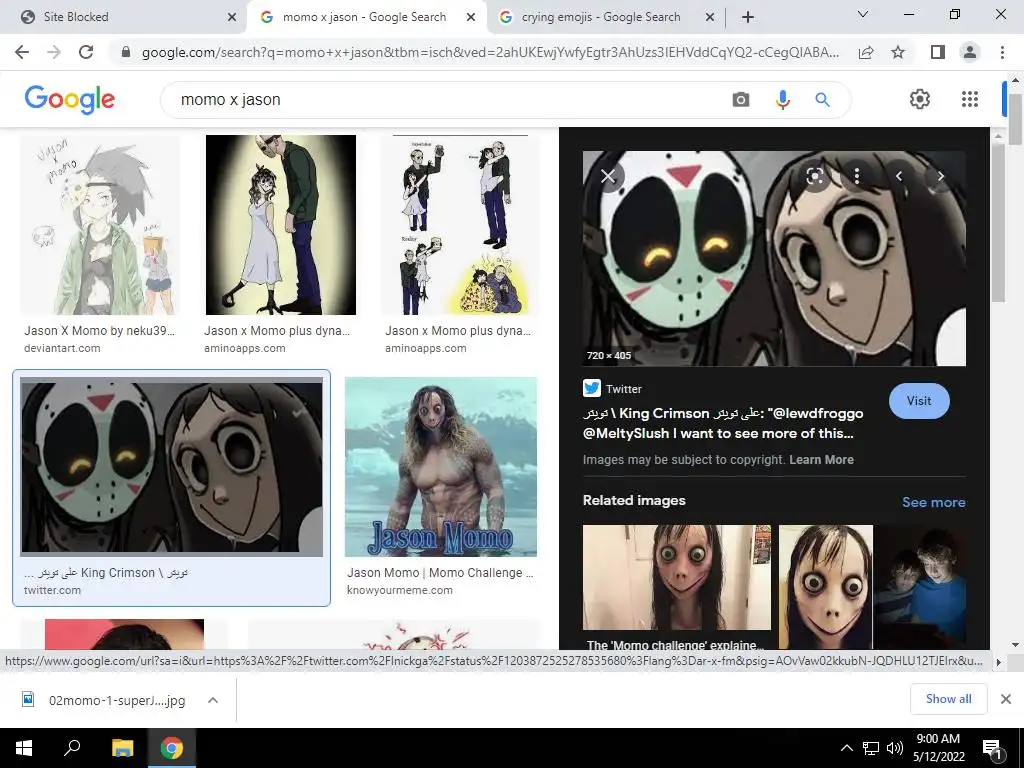
Task: Share this page icon in address bar
Action: click(x=866, y=52)
